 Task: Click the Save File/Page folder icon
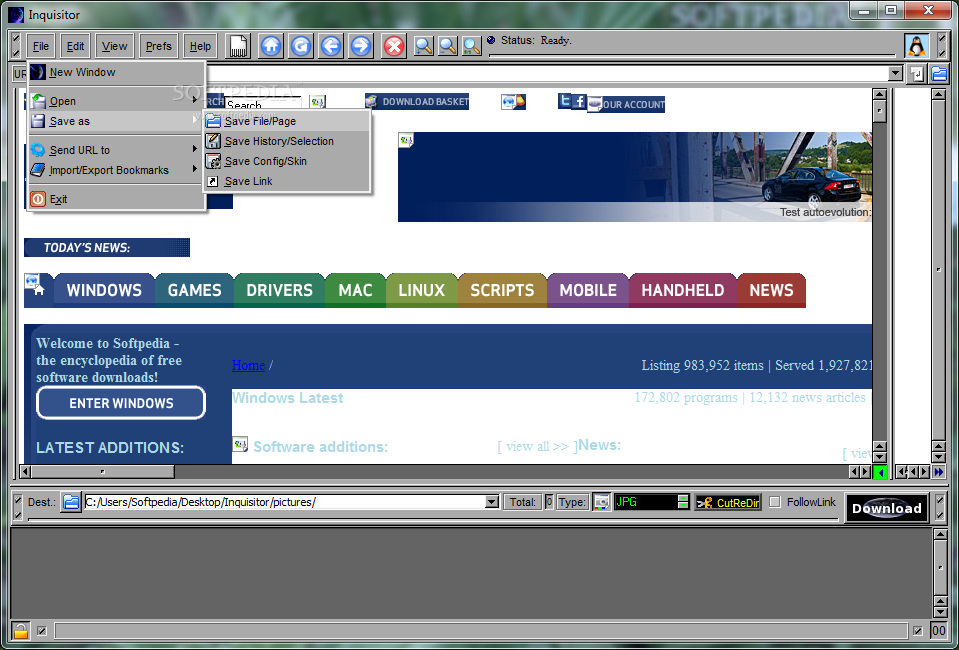tap(213, 121)
